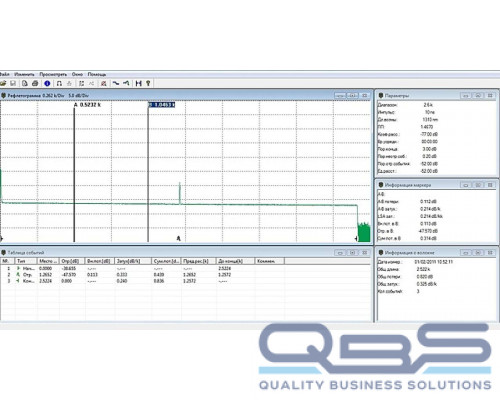Screen dimensions: 500x400
Task: Click the 1.4670 refractive index value
Action: coord(427,127)
